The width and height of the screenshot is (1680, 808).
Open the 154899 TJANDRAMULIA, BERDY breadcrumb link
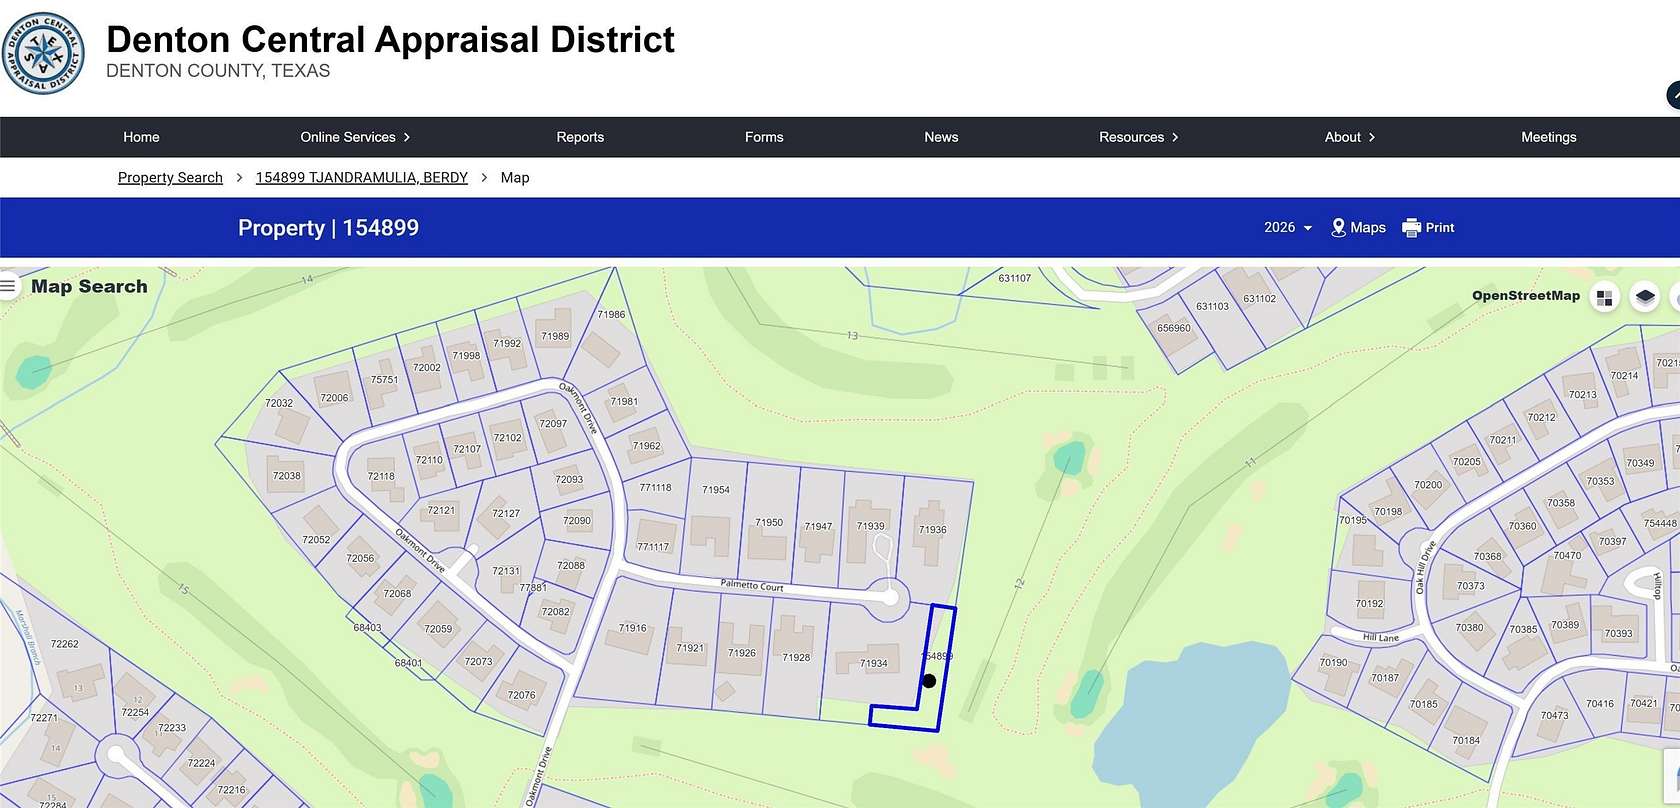[362, 177]
